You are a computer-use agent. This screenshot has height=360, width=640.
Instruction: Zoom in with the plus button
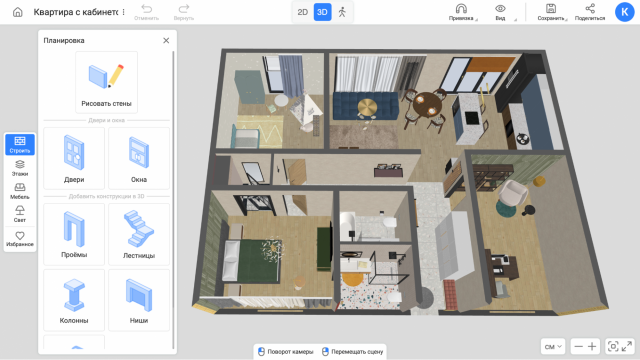[592, 347]
